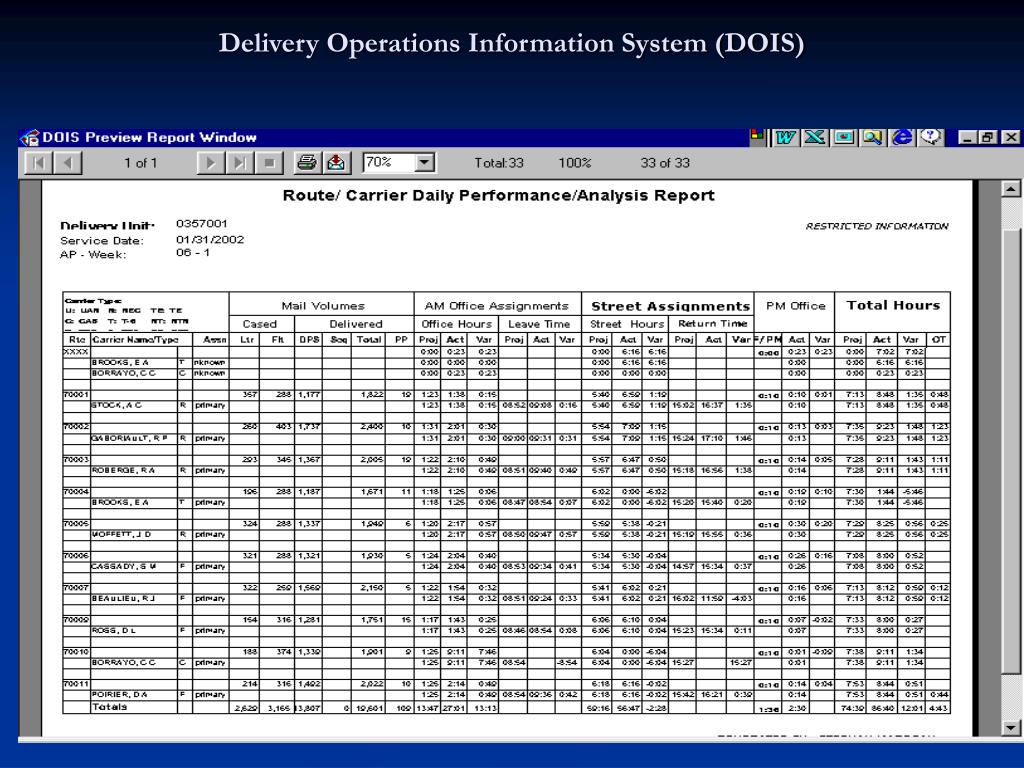The height and width of the screenshot is (768, 1024).
Task: Click the delivery unit value '0357001'
Action: pos(202,223)
